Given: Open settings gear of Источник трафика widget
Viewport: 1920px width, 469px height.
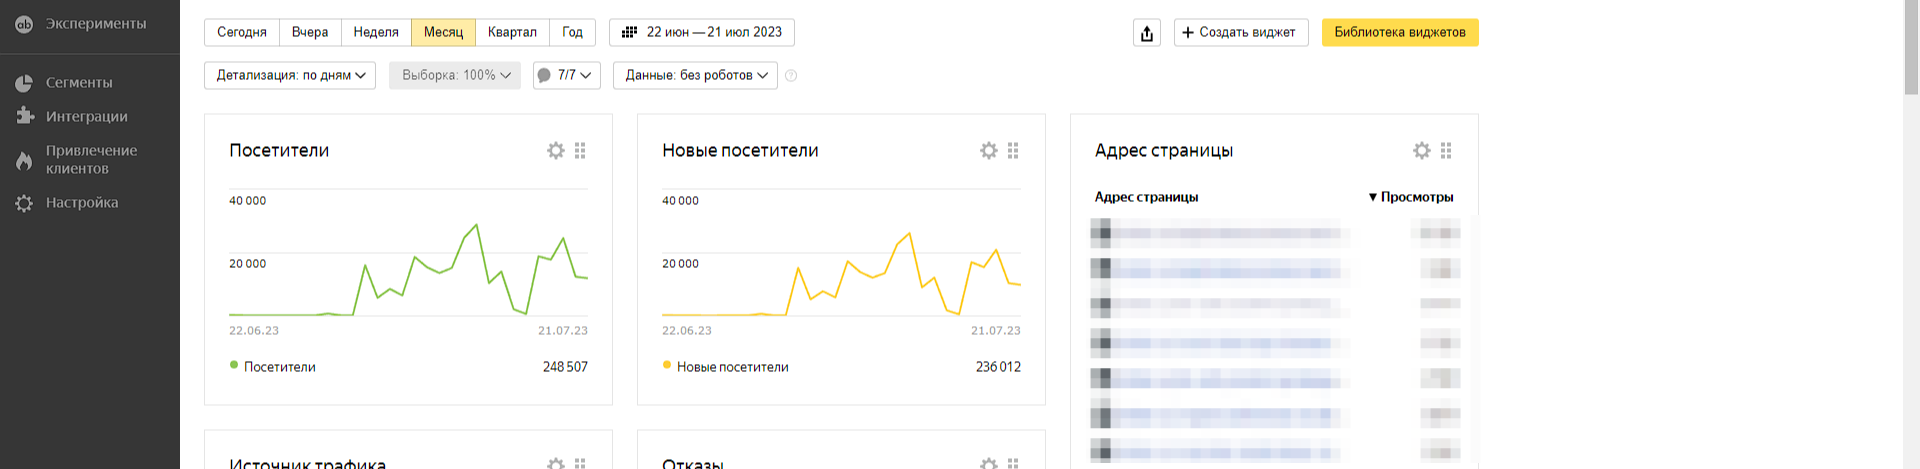Looking at the screenshot, I should tap(556, 463).
